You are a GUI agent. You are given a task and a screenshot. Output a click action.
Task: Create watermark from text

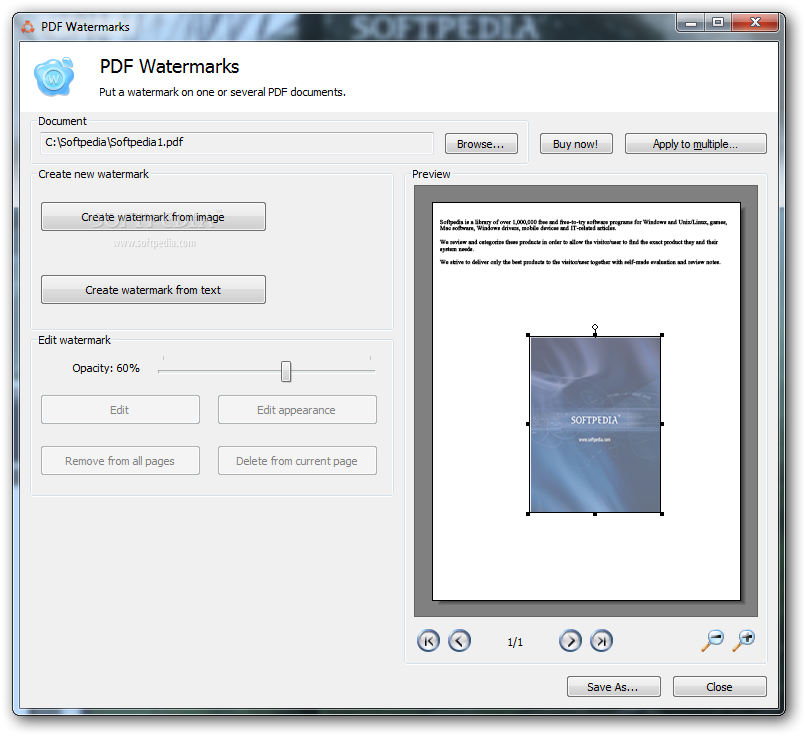coord(153,290)
